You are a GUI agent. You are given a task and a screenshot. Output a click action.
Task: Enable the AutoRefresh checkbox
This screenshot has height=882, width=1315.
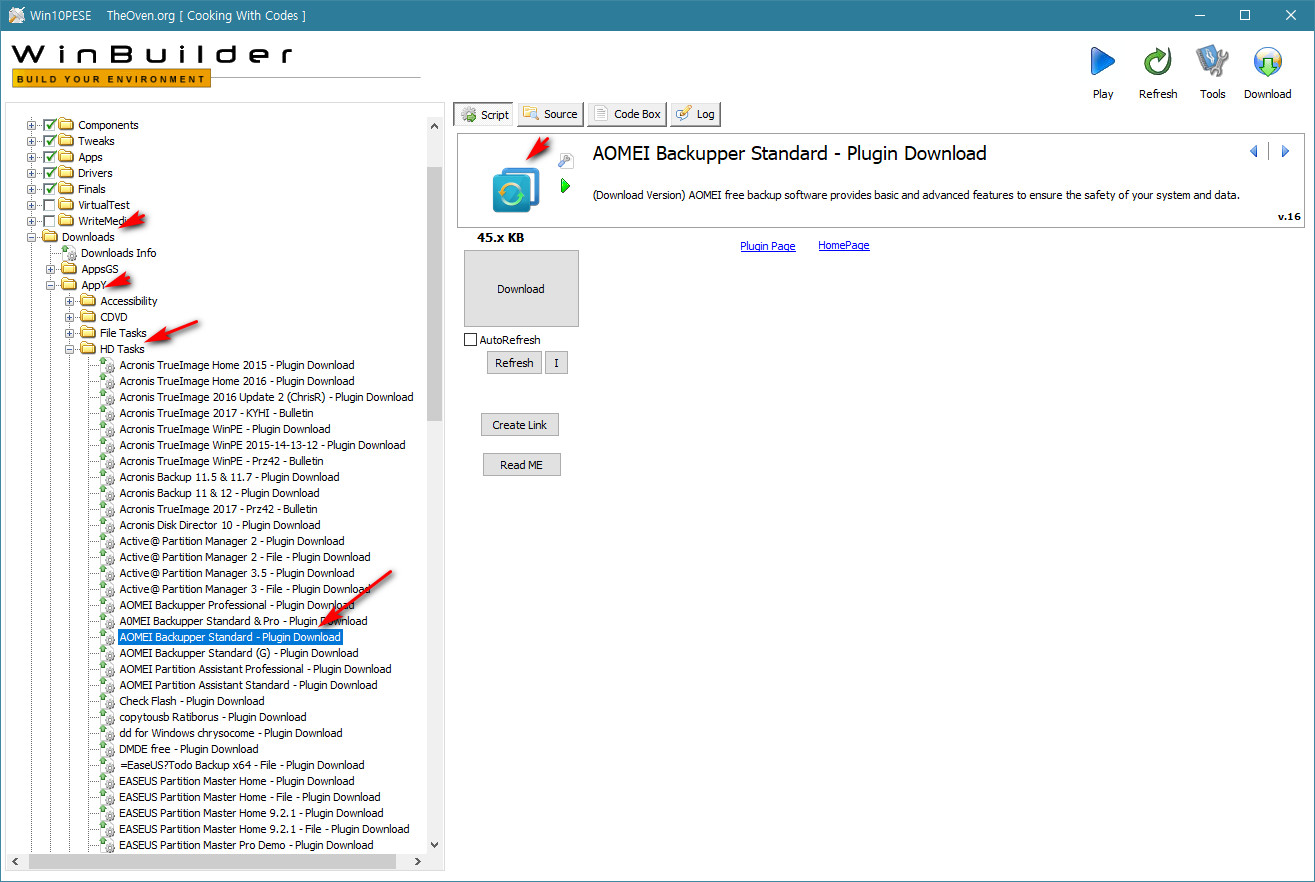pyautogui.click(x=471, y=340)
